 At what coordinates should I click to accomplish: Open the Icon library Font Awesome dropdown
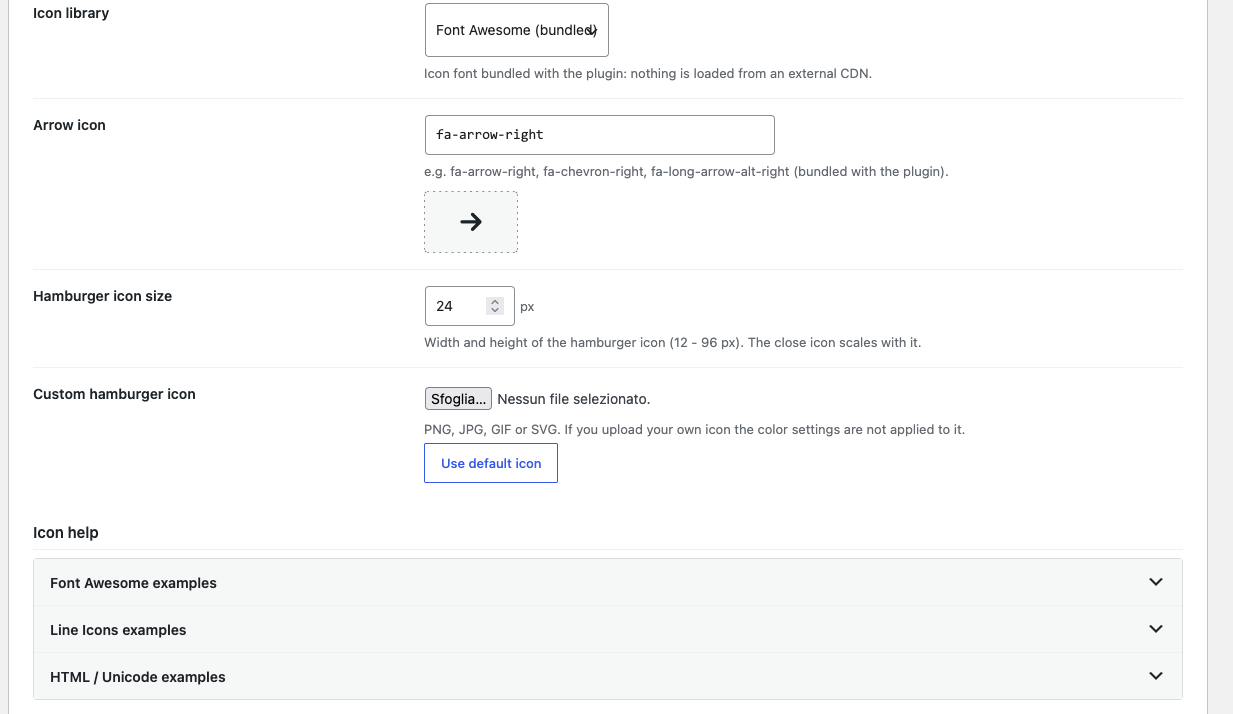pyautogui.click(x=516, y=30)
